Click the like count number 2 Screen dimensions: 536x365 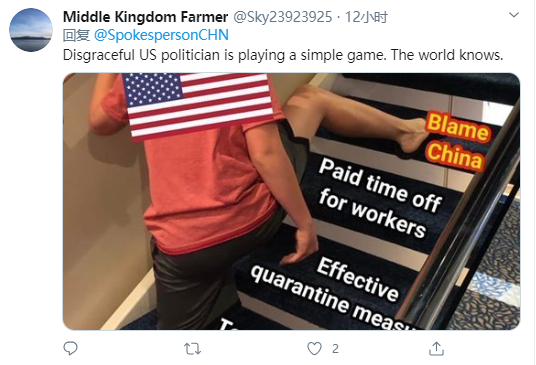(335, 349)
